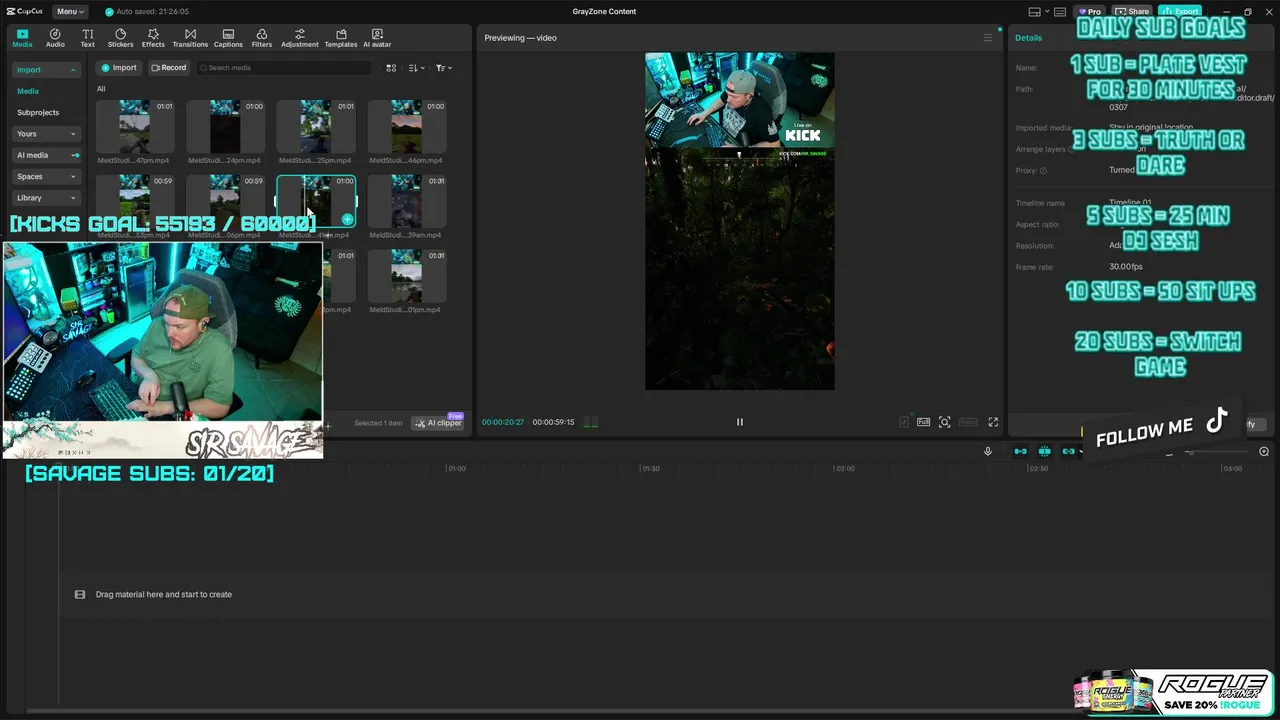Screen dimensions: 1280x720
Task: Click the 01:00 timeline ruler mark
Action: click(456, 468)
